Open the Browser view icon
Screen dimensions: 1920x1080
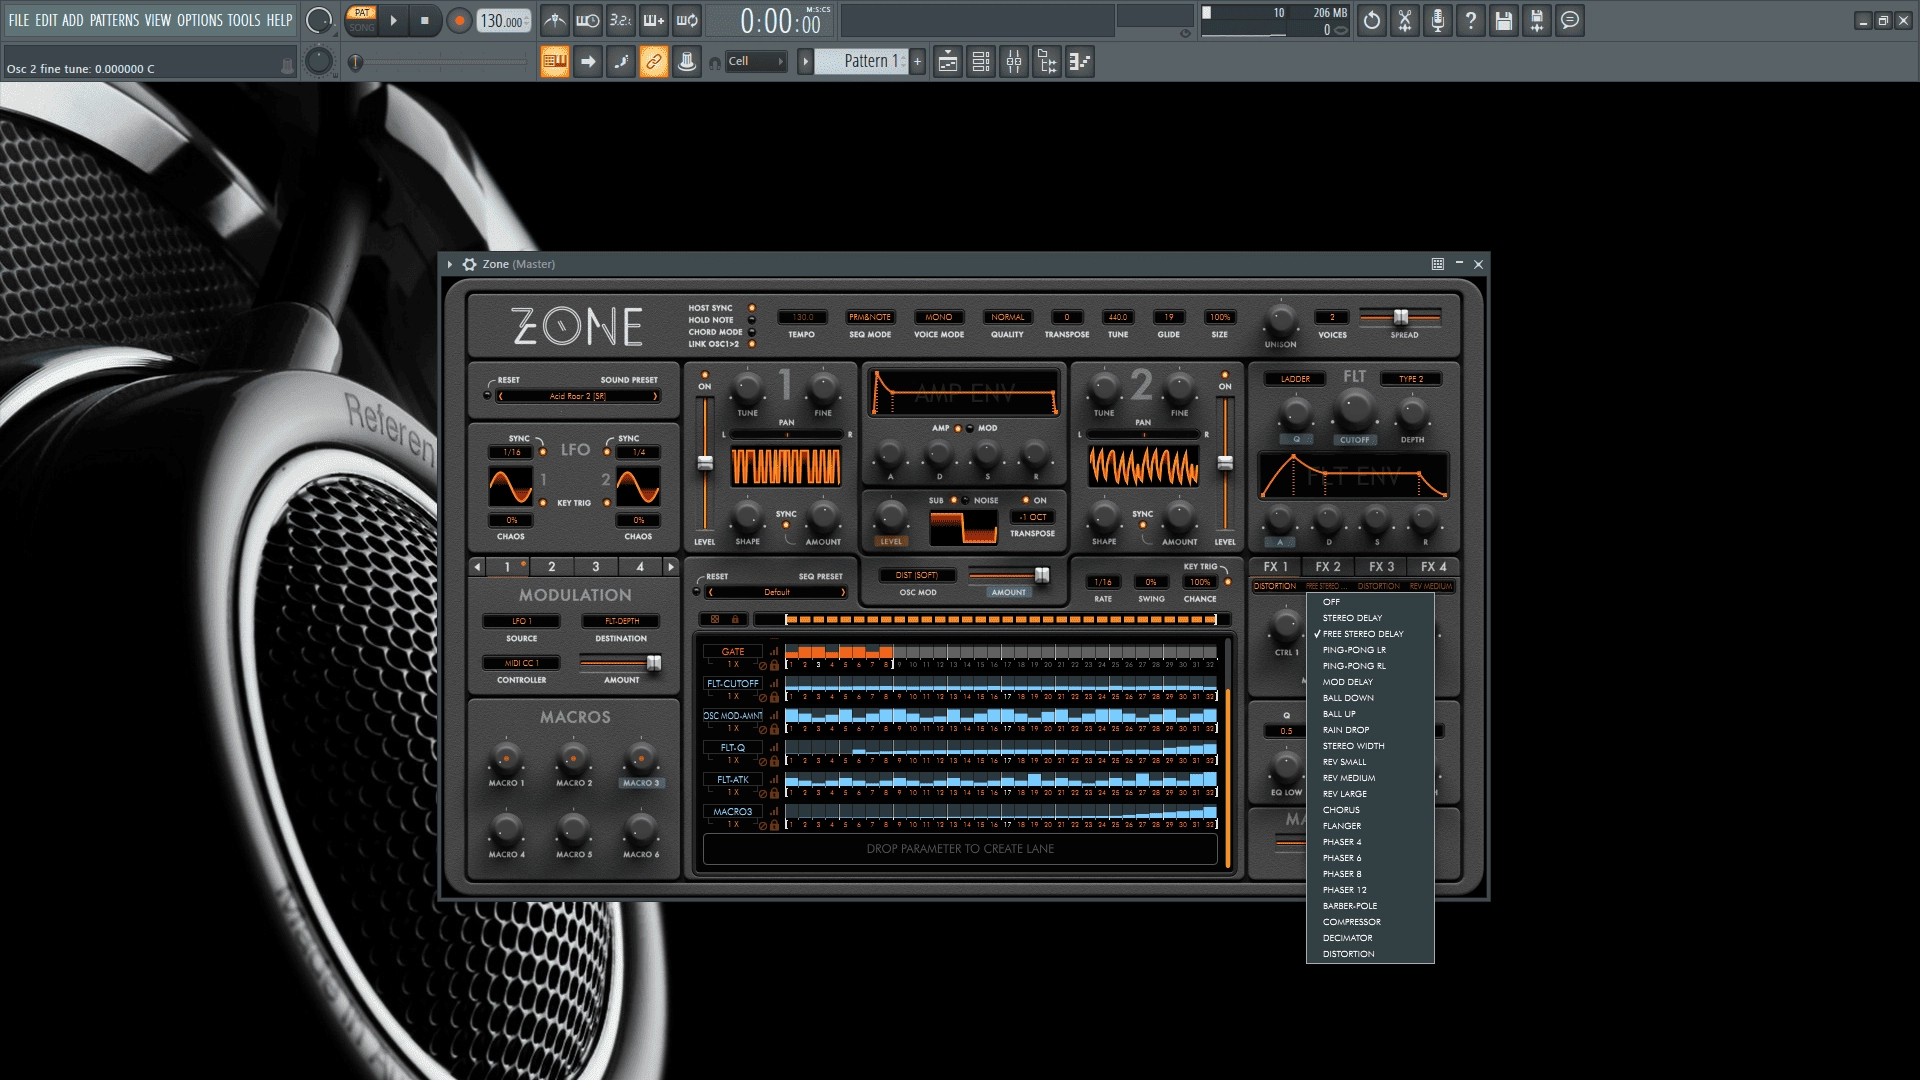pos(1047,62)
